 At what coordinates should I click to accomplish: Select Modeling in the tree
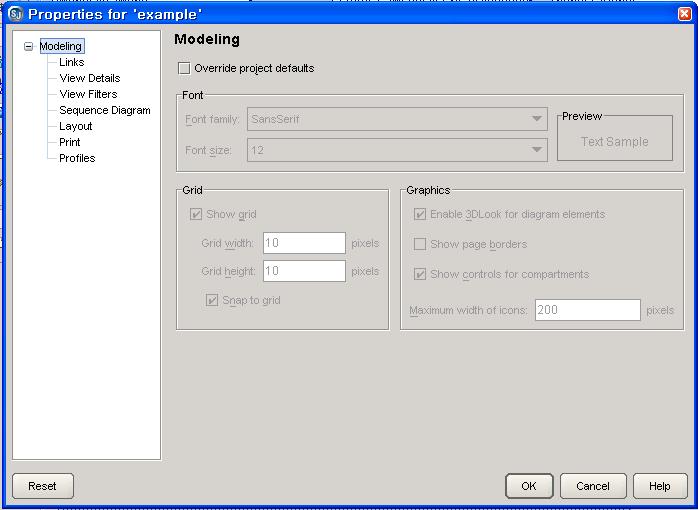tap(61, 46)
